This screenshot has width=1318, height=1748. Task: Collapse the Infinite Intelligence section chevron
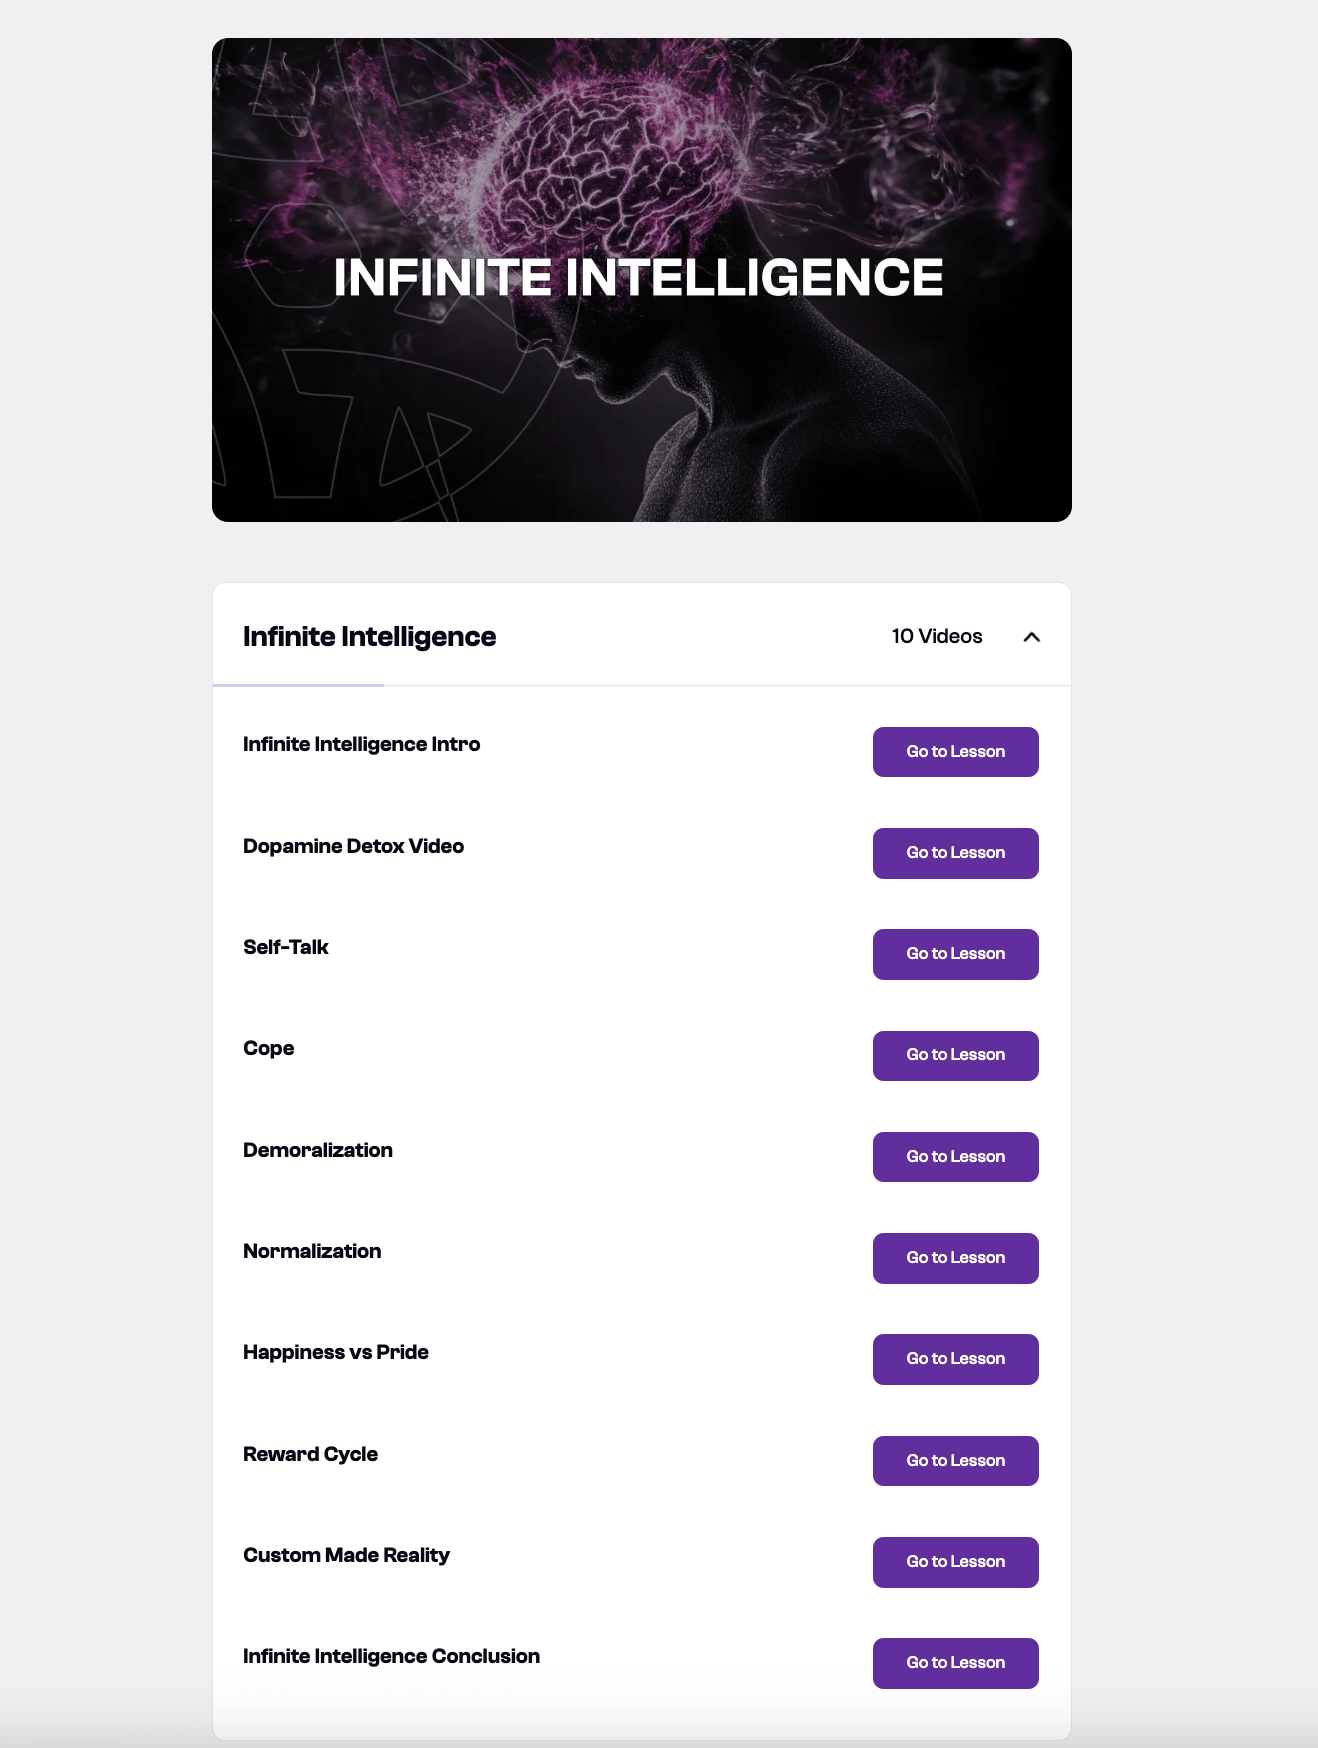[x=1031, y=637]
